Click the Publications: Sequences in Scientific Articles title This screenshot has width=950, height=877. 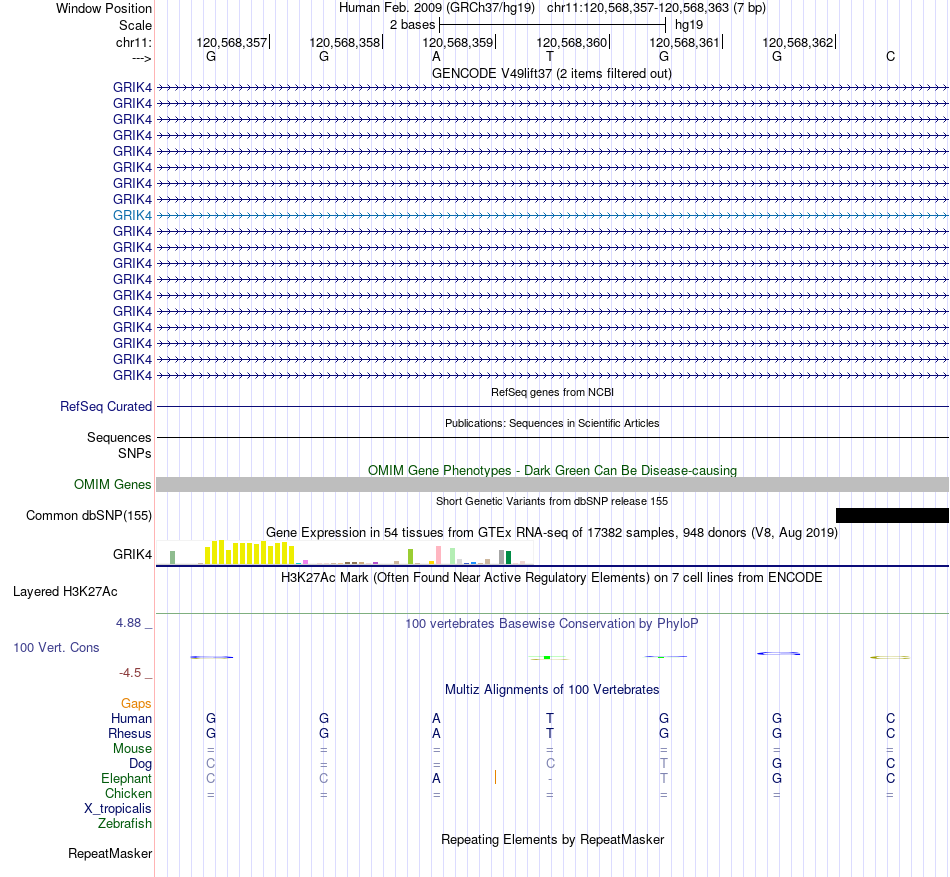(552, 423)
